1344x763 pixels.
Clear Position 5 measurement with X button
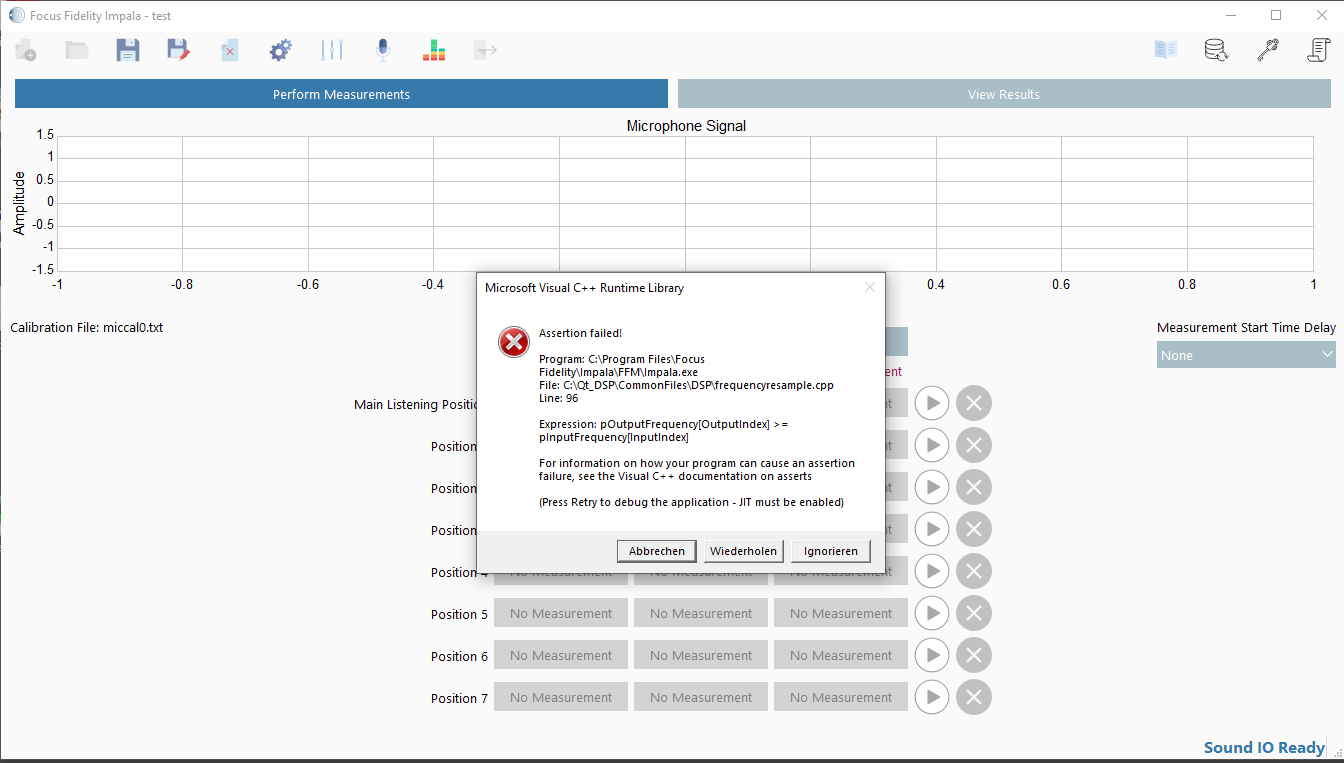(x=974, y=613)
